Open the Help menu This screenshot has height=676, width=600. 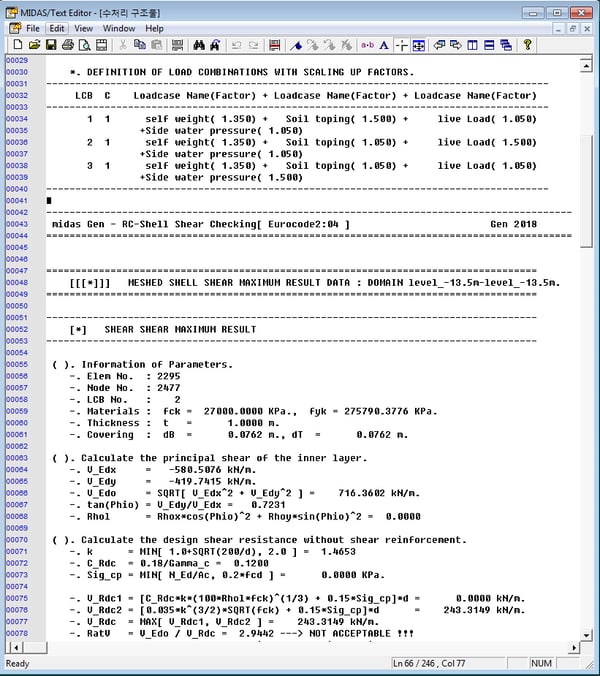(x=154, y=28)
